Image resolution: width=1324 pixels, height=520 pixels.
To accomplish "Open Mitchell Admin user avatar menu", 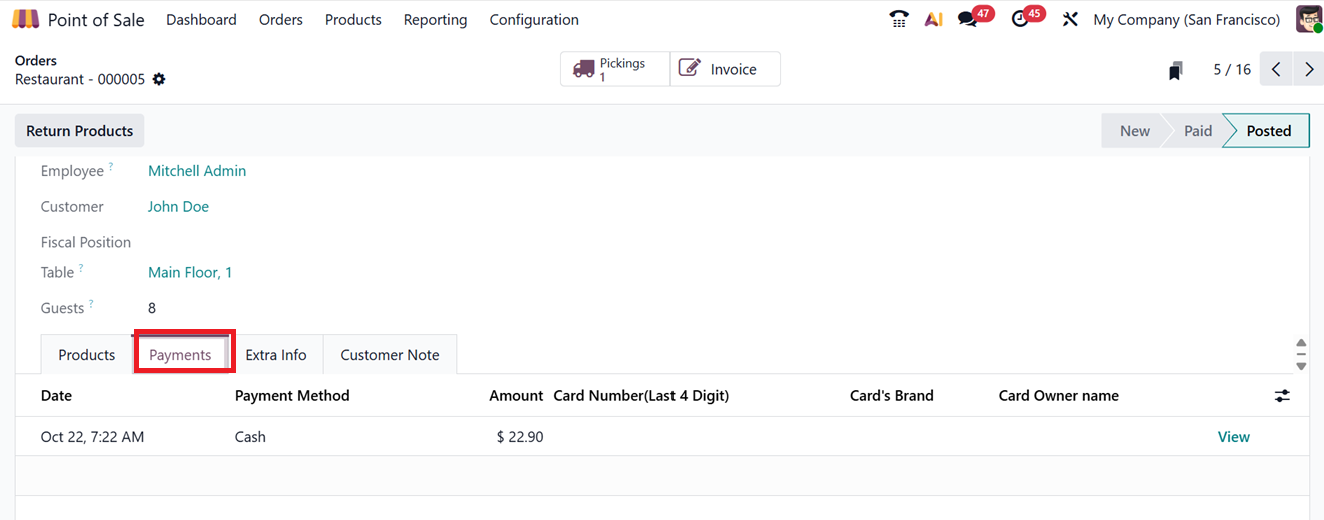I will tap(1308, 19).
